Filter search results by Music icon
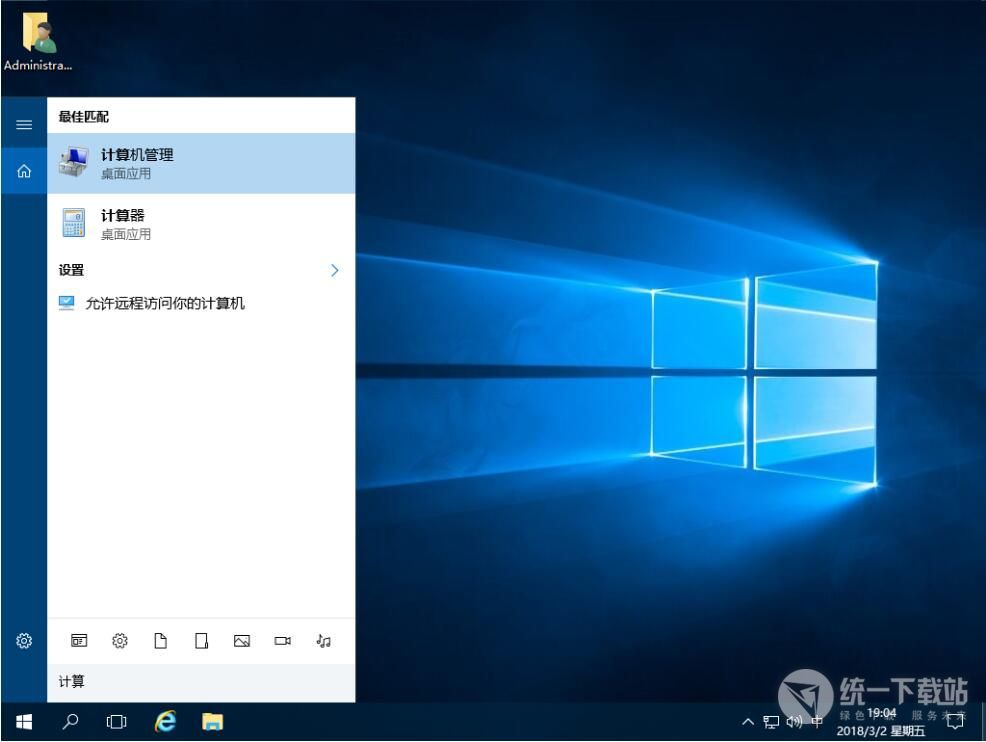Image resolution: width=986 pixels, height=742 pixels. click(323, 641)
